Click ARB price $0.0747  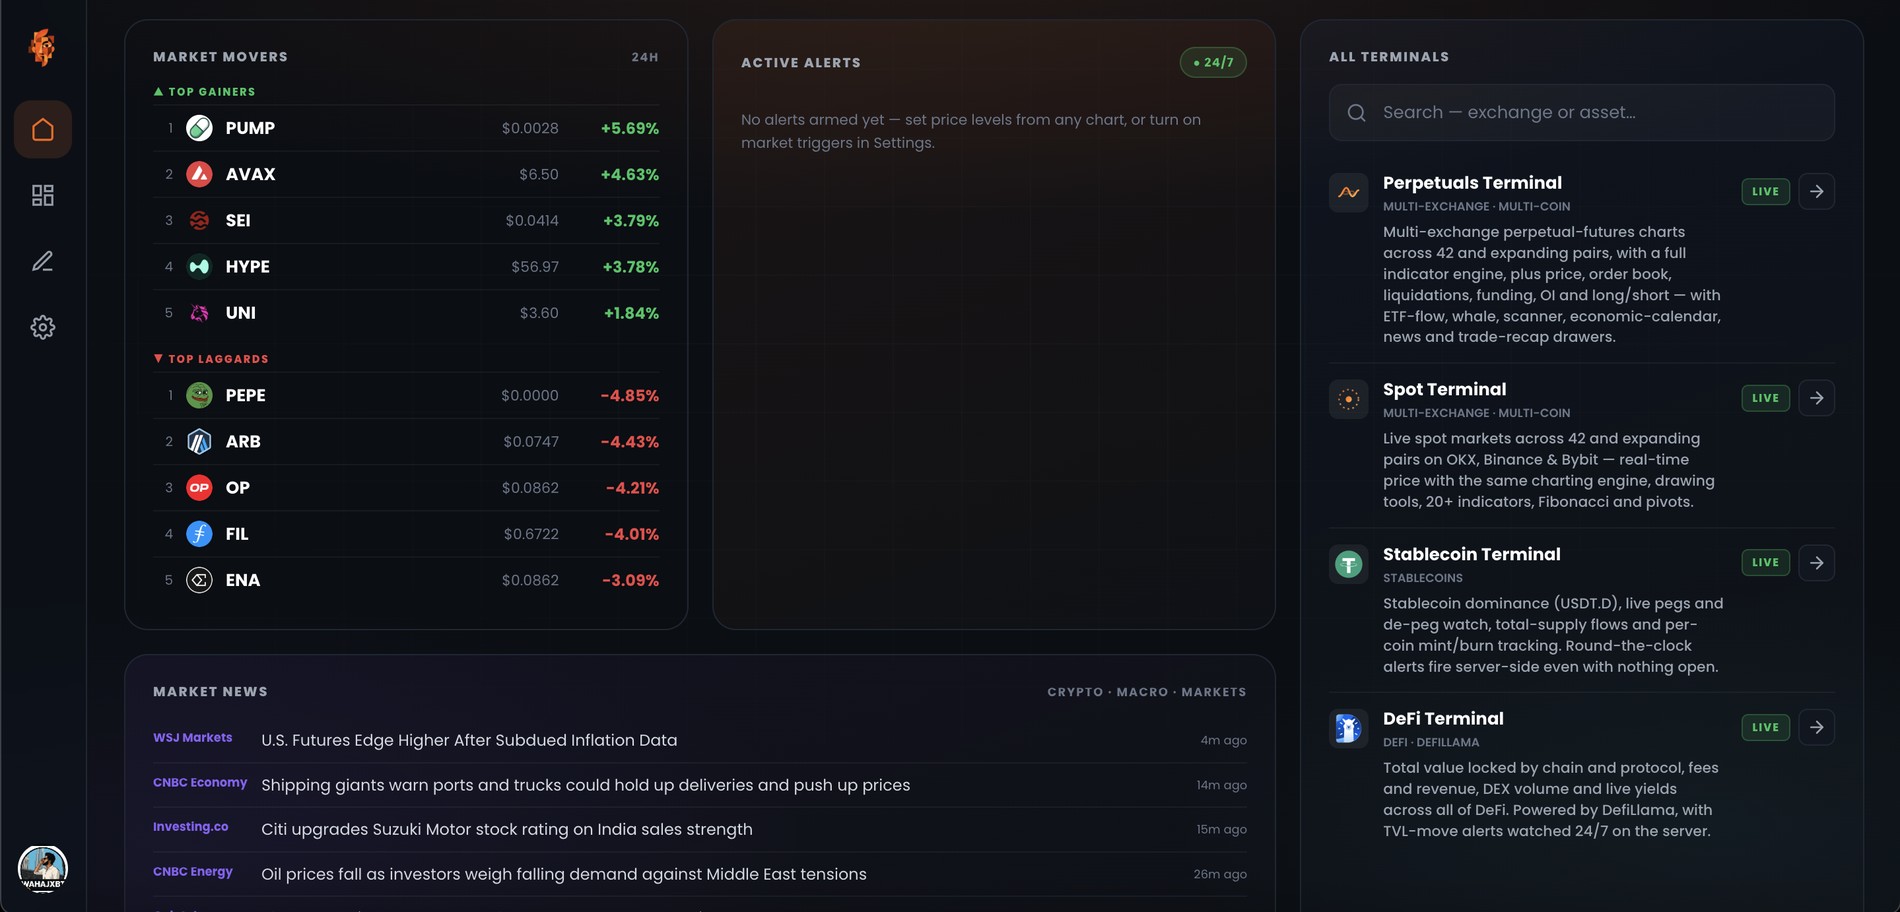click(531, 442)
